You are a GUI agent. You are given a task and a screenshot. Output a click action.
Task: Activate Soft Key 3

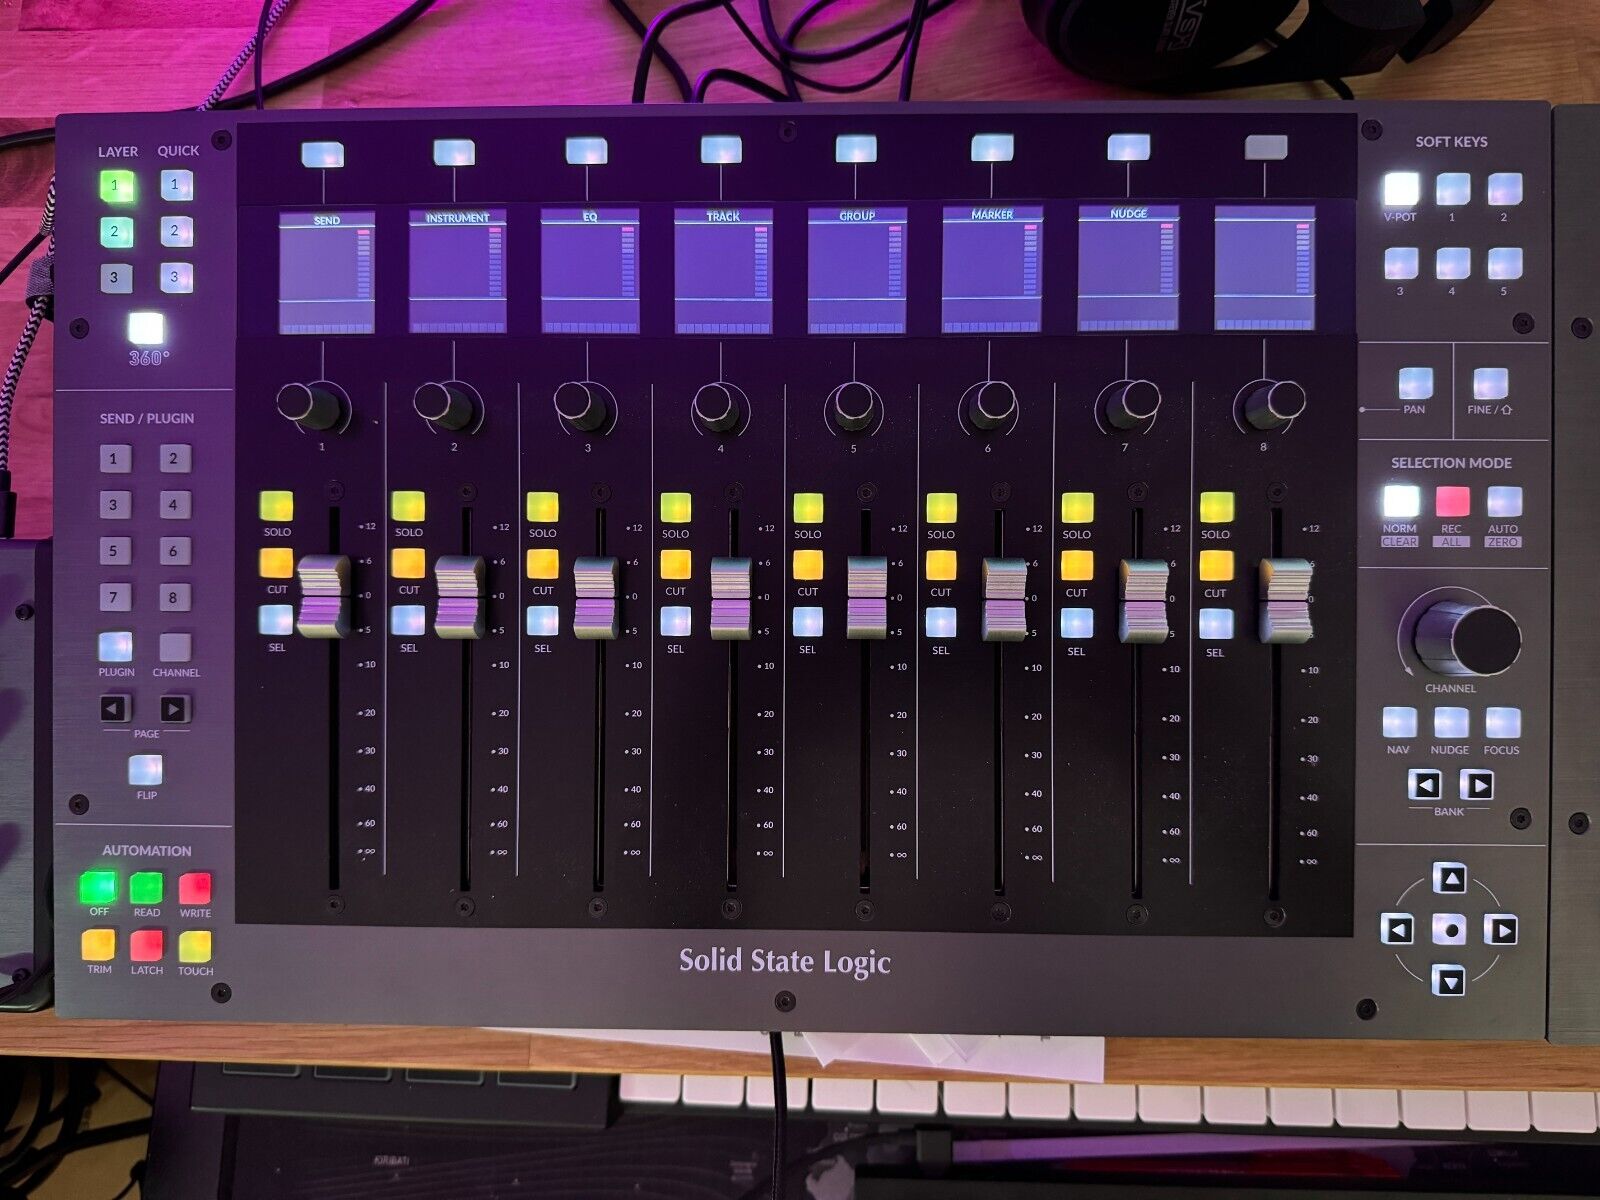pos(1401,264)
